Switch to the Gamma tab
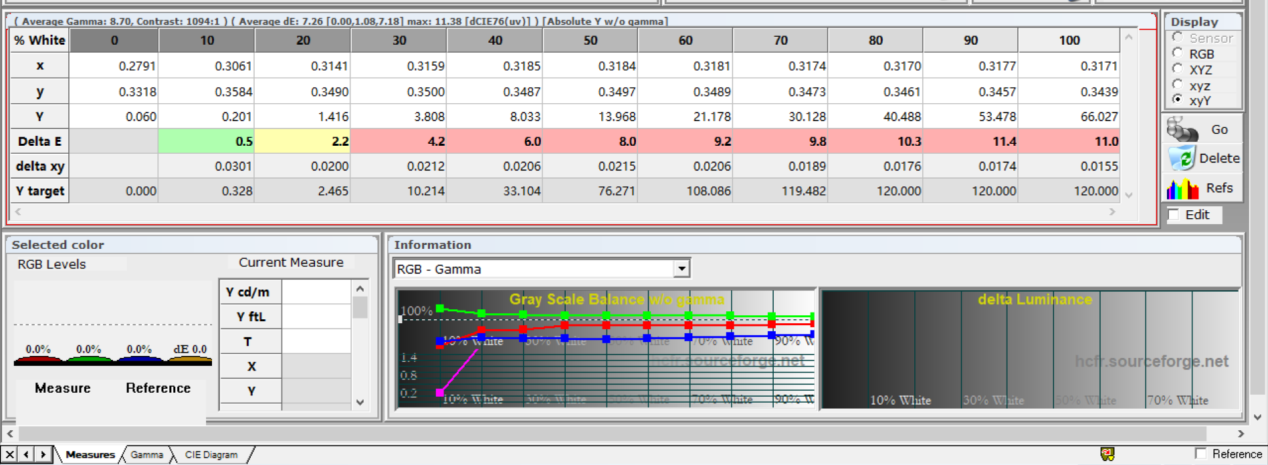1268x465 pixels. 146,455
